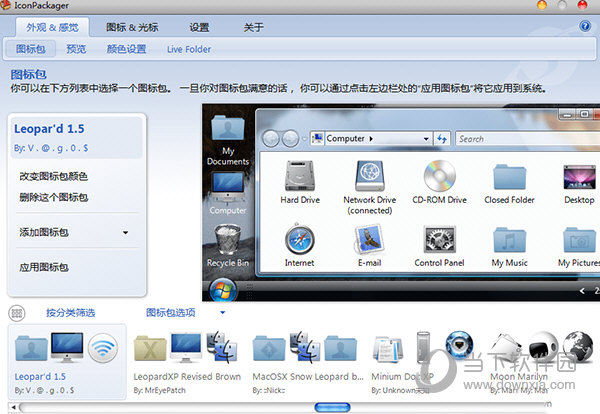
Task: Click 改变图标包颜色 link
Action: pyautogui.click(x=54, y=176)
